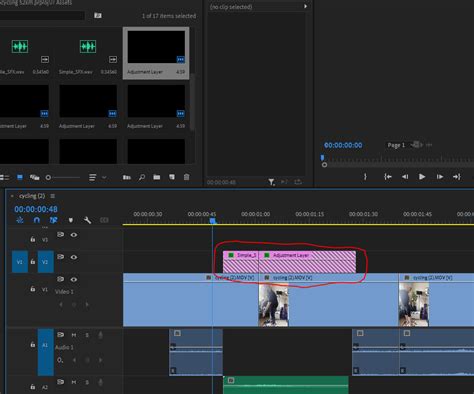
Task: Click the Project panel vertical scrollbar
Action: click(193, 102)
